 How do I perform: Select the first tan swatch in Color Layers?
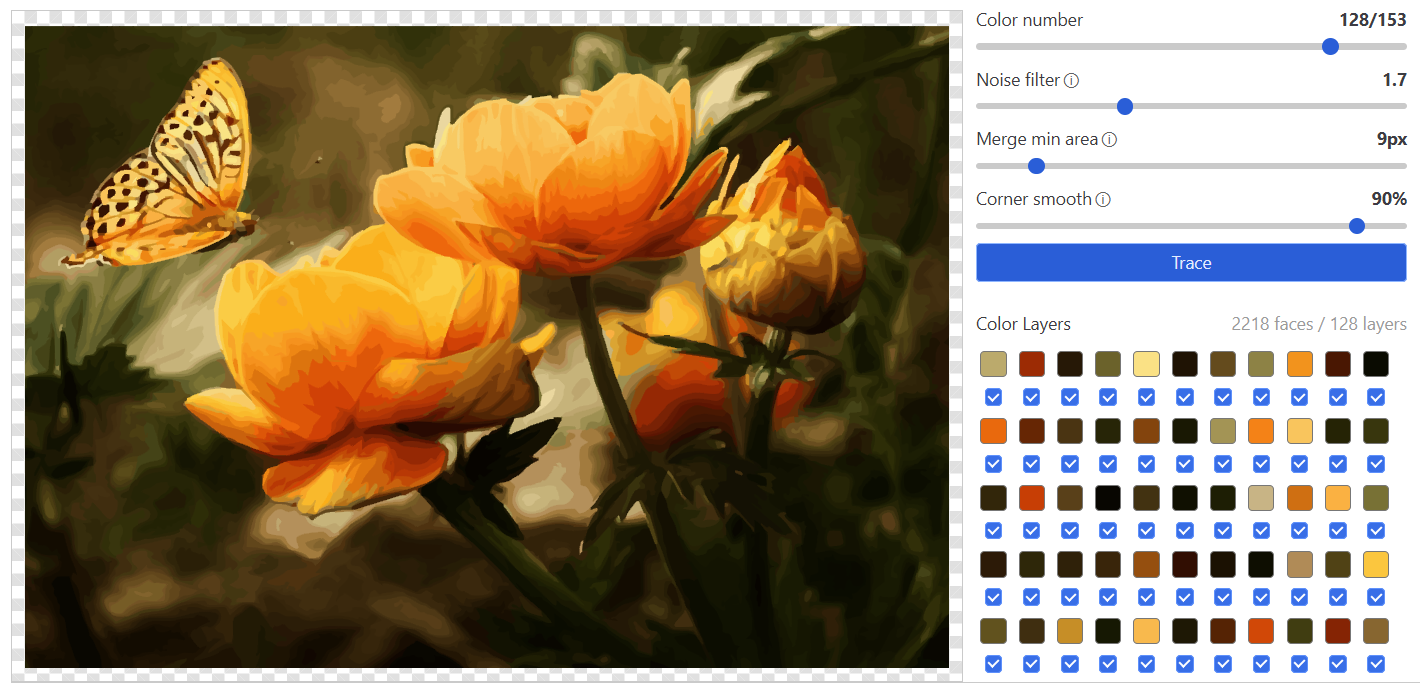tap(993, 364)
